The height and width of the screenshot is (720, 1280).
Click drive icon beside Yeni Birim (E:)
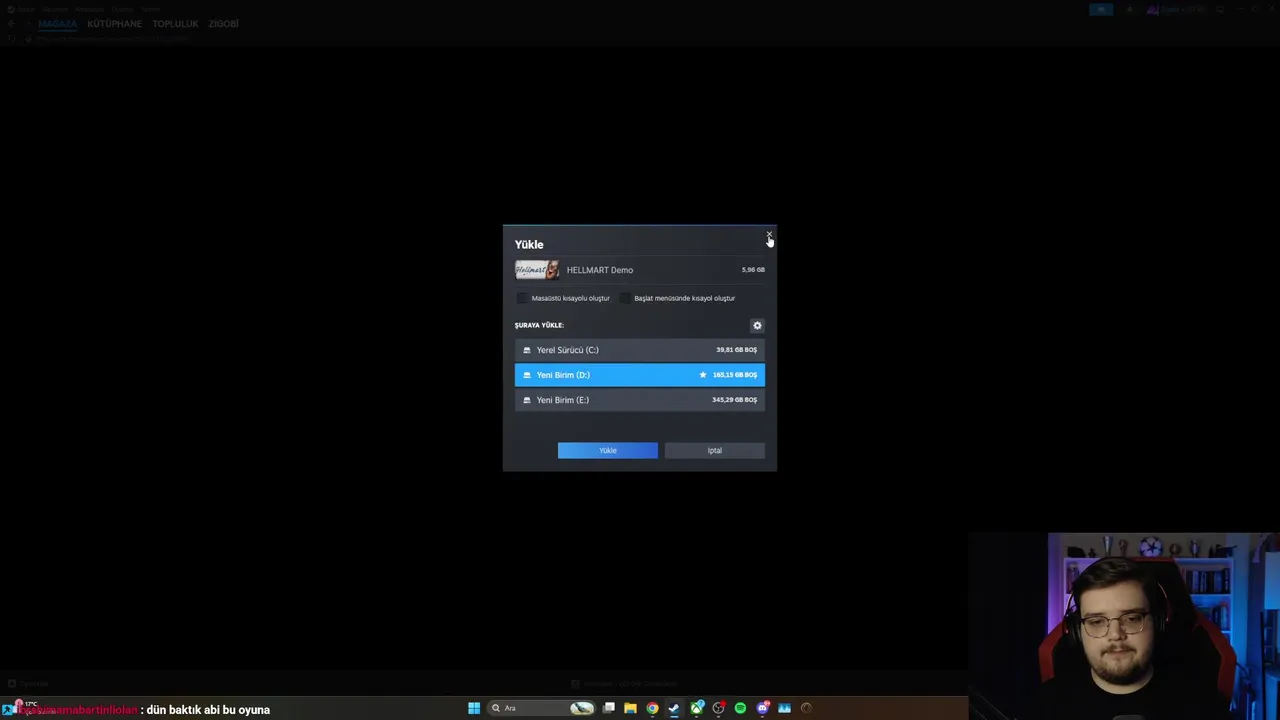pos(527,400)
